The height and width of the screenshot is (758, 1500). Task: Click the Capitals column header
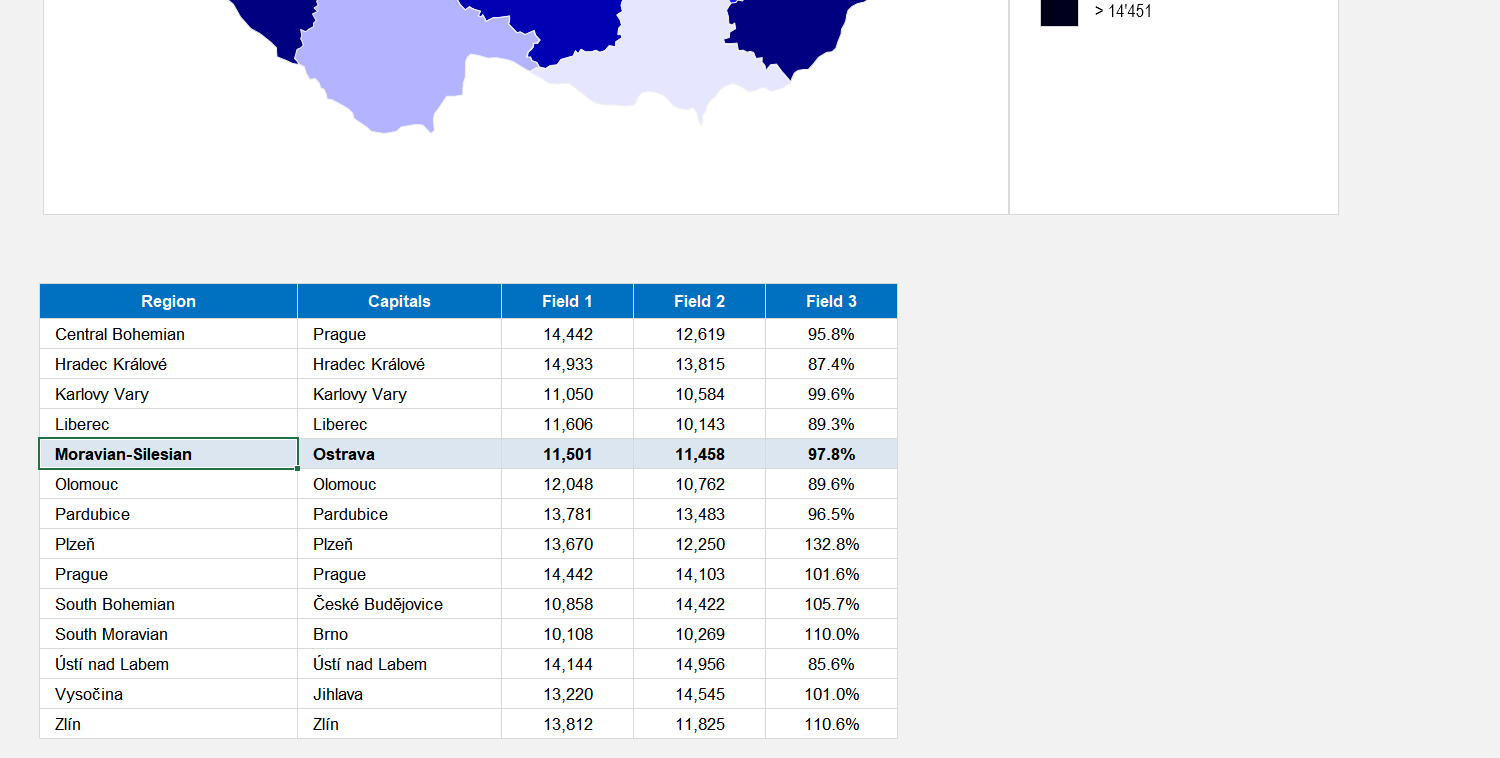click(x=398, y=301)
